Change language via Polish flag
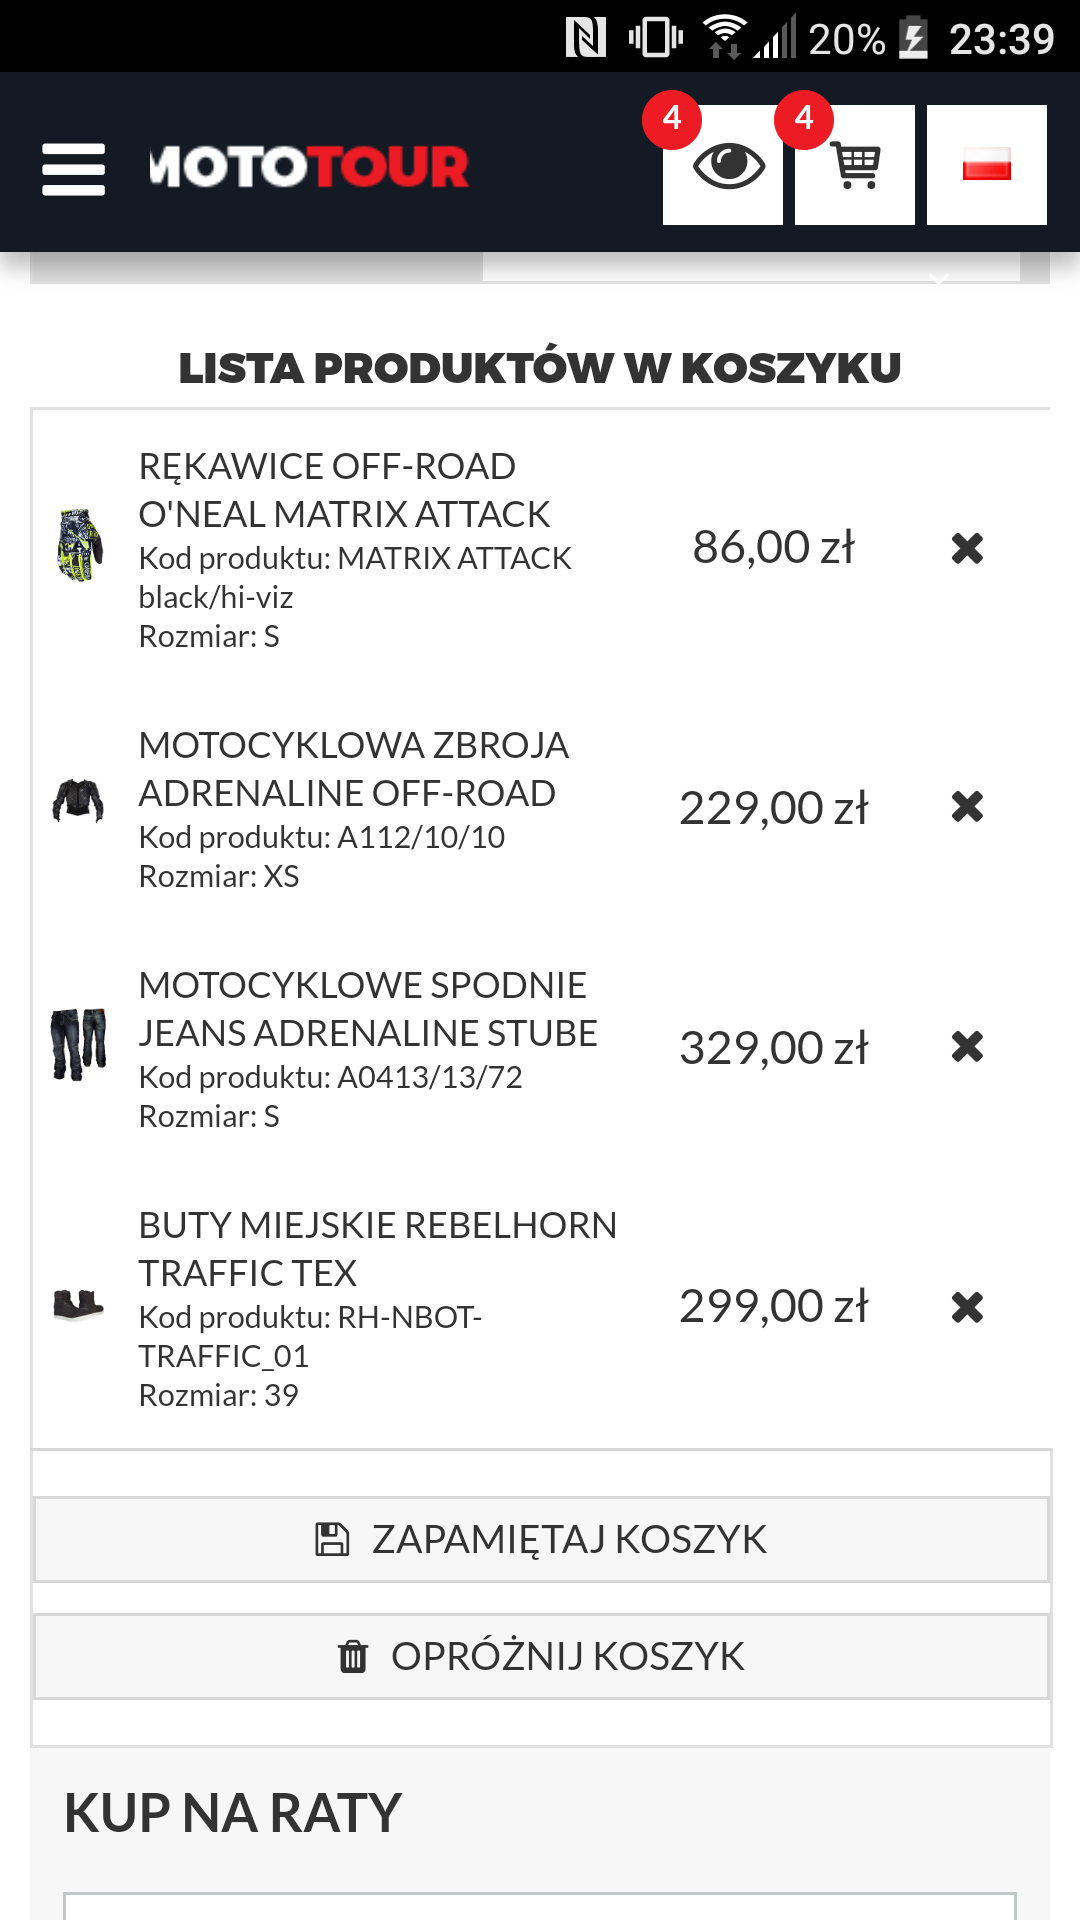The image size is (1080, 1920). coord(986,165)
